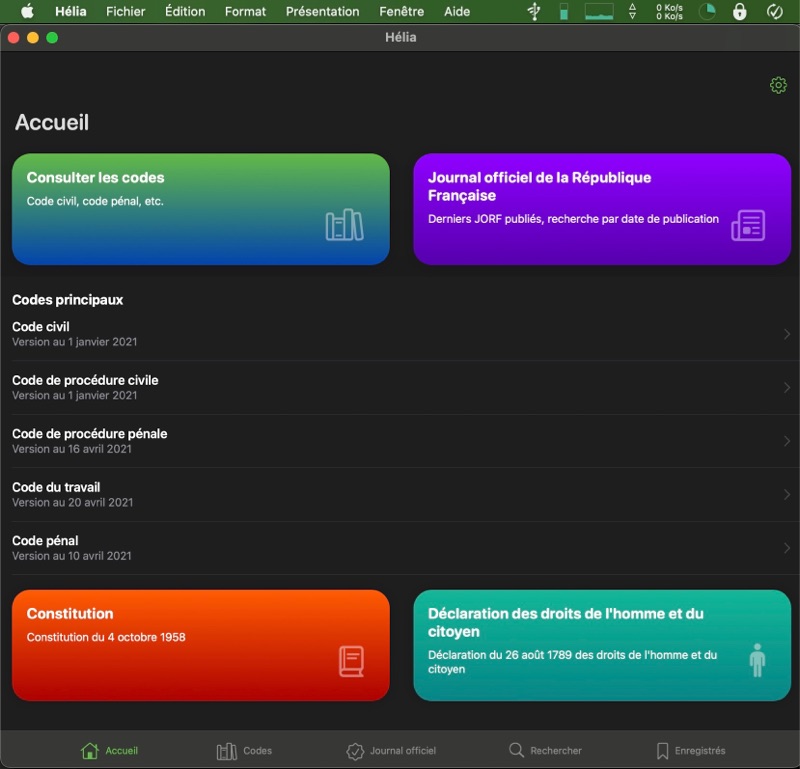Expand the Code pénal chevron
The image size is (800, 769).
click(786, 548)
